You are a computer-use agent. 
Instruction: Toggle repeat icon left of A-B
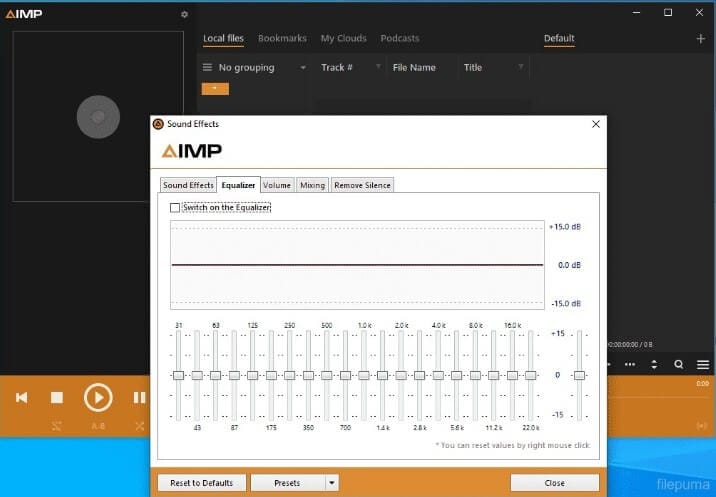57,426
